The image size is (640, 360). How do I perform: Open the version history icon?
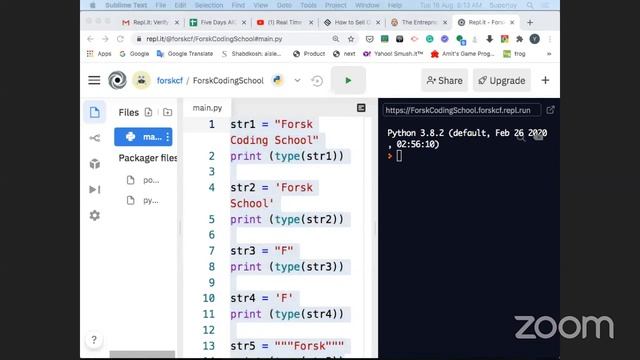(317, 81)
